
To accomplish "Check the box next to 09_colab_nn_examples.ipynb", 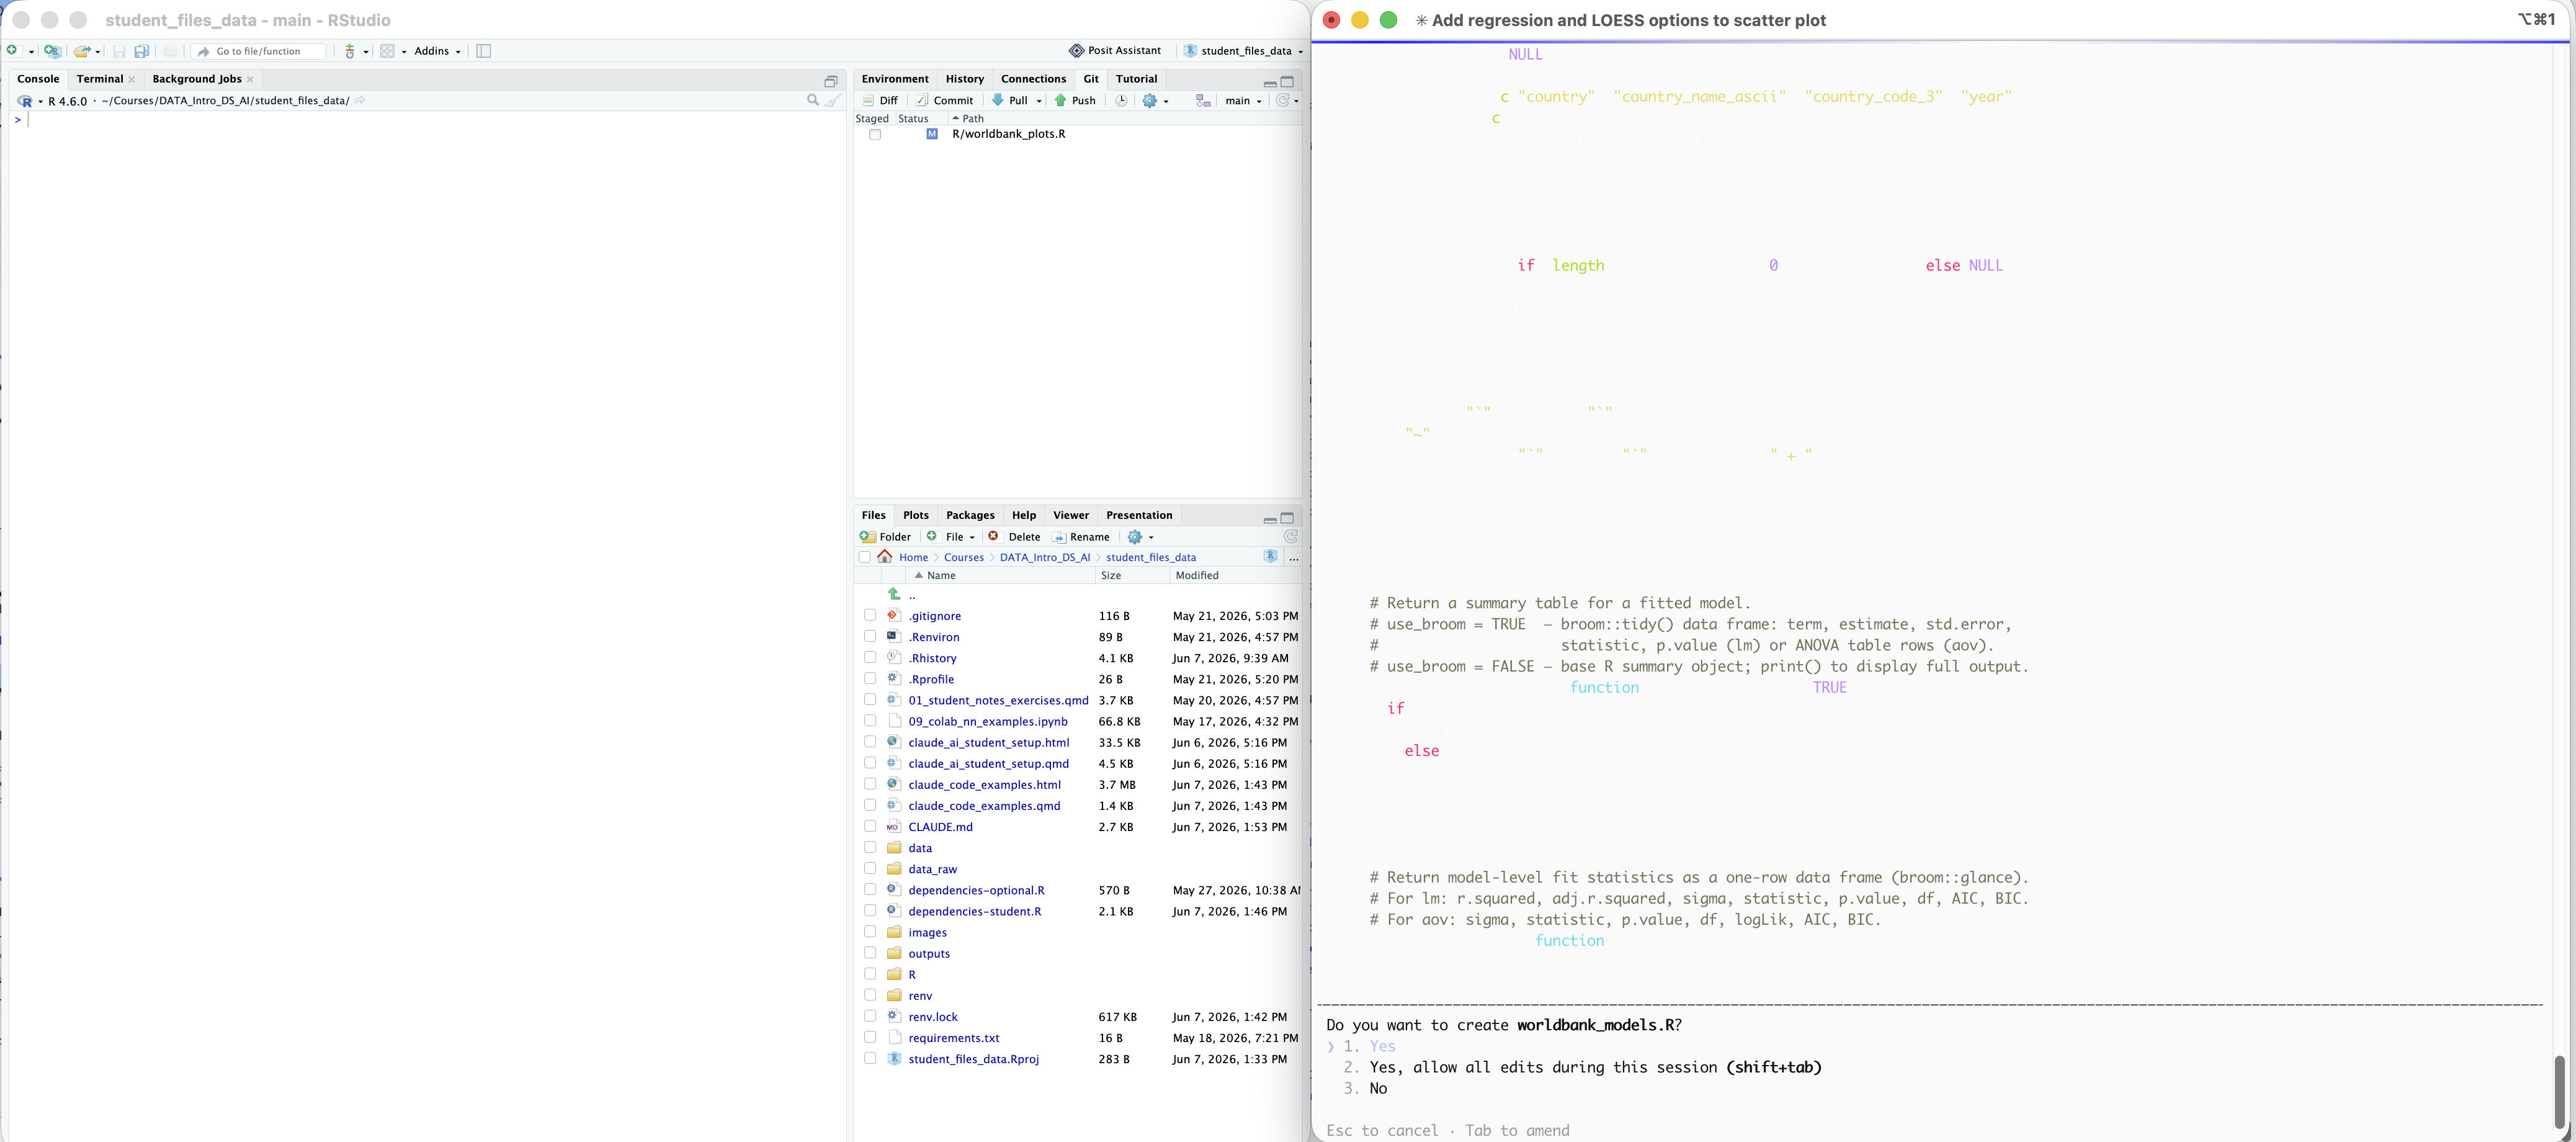I will coord(870,721).
